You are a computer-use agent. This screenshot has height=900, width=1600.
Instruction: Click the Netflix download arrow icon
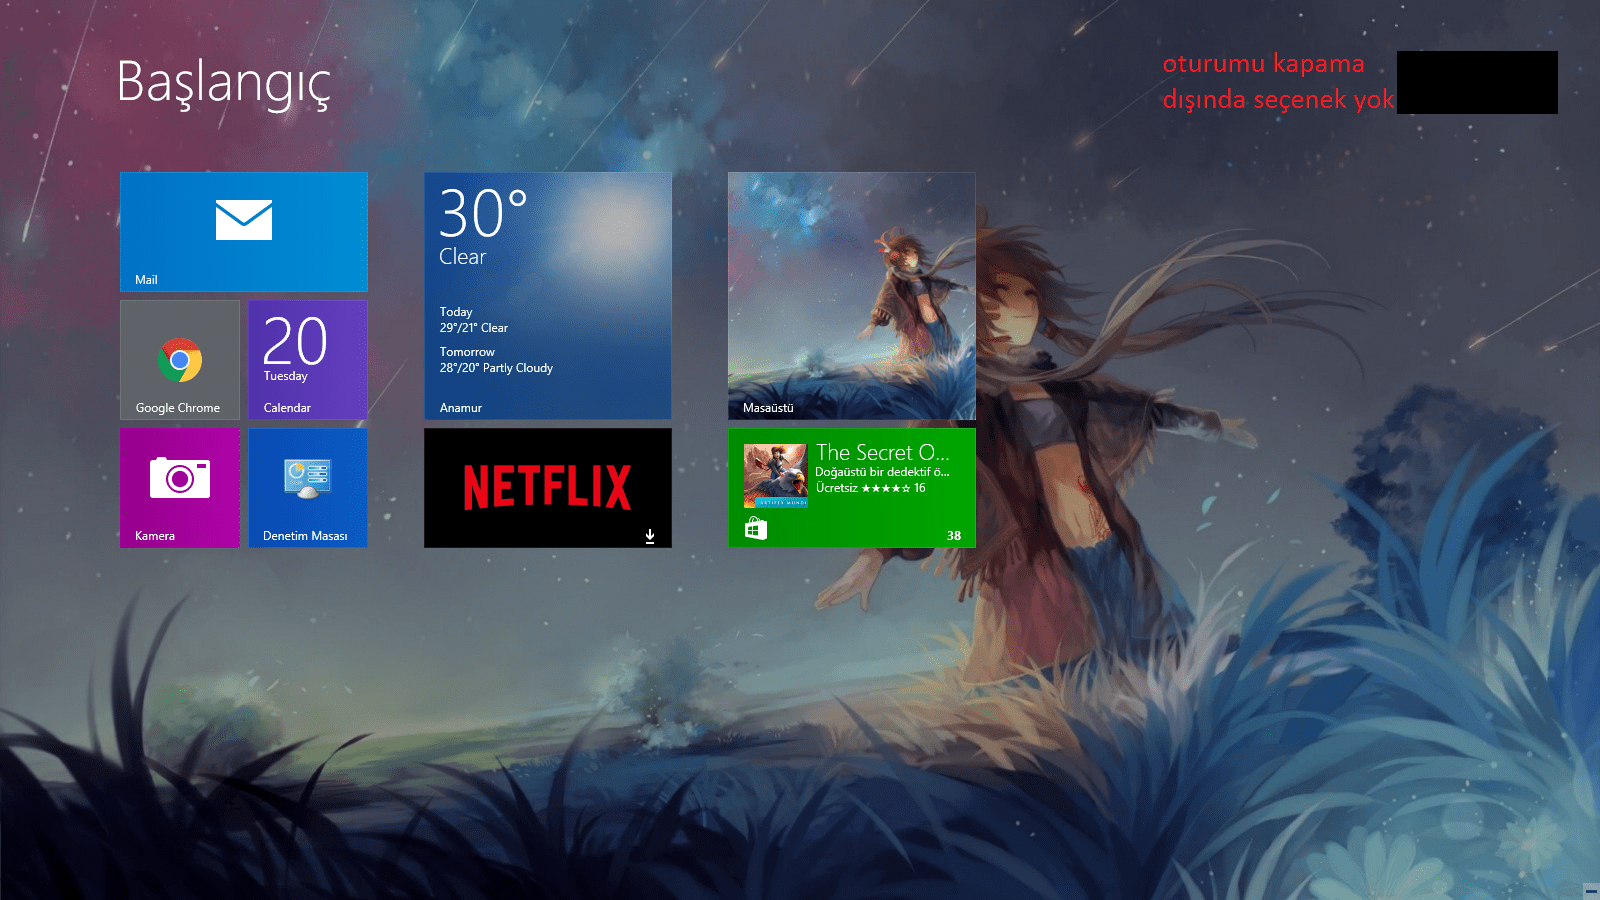tap(650, 537)
